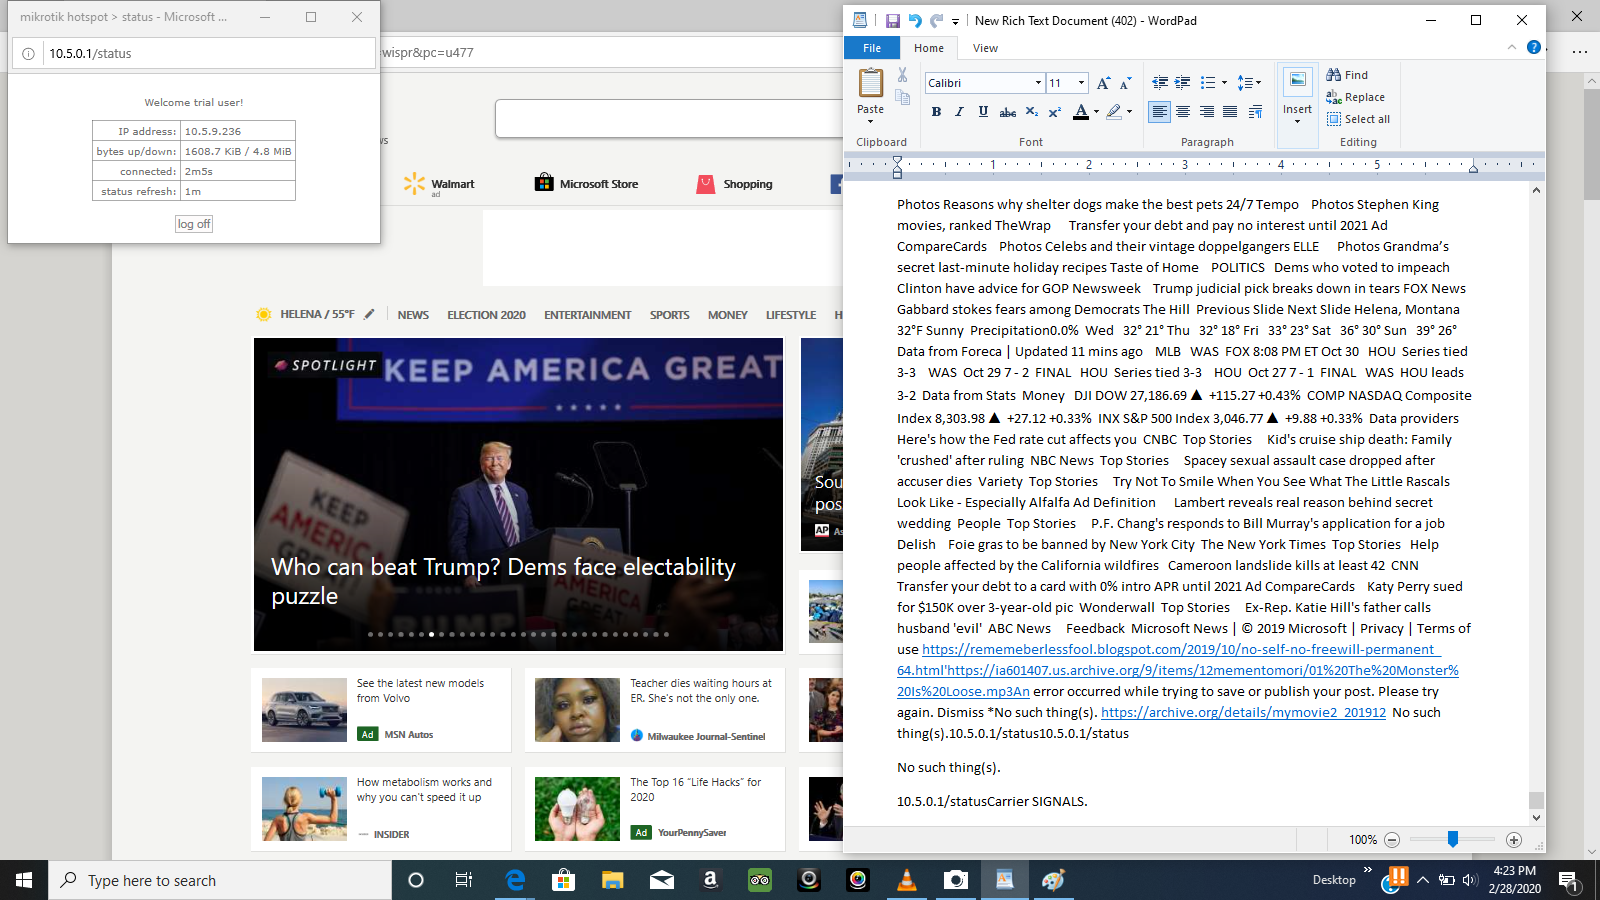Click the Undo arrow in quick access toolbar

coord(914,20)
